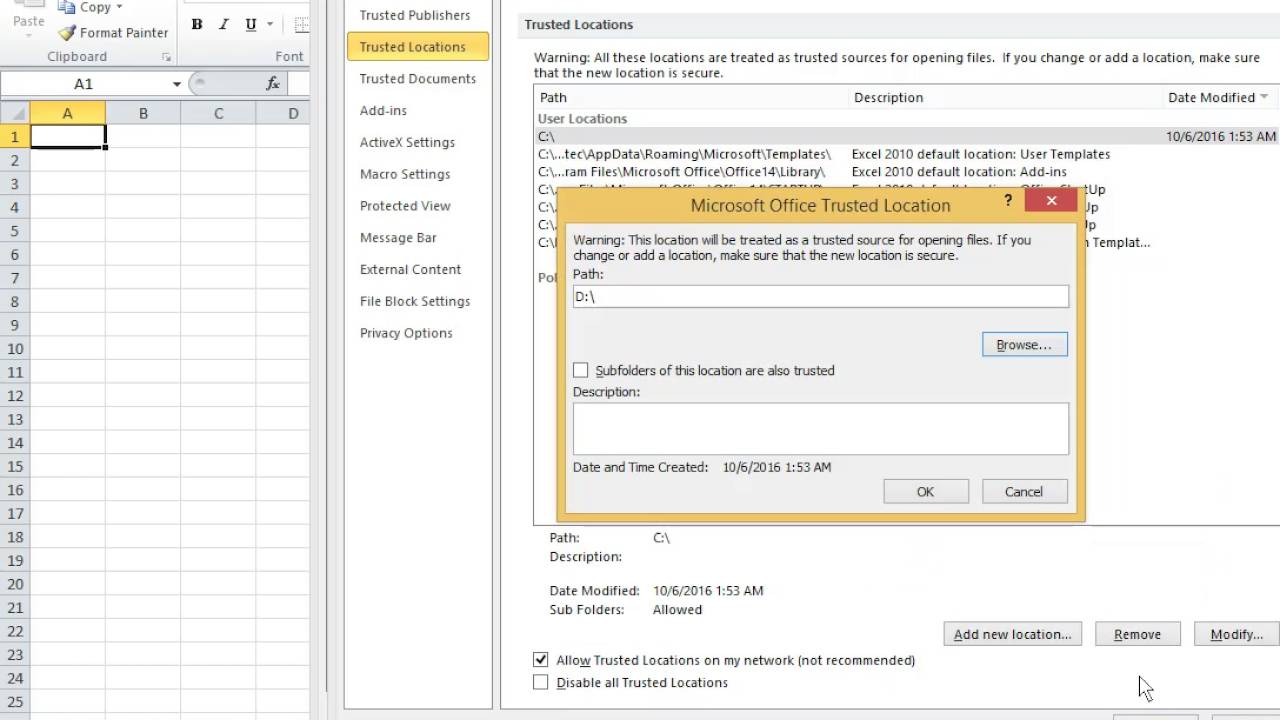Select row 10 header
This screenshot has width=1280, height=720.
tap(15, 348)
